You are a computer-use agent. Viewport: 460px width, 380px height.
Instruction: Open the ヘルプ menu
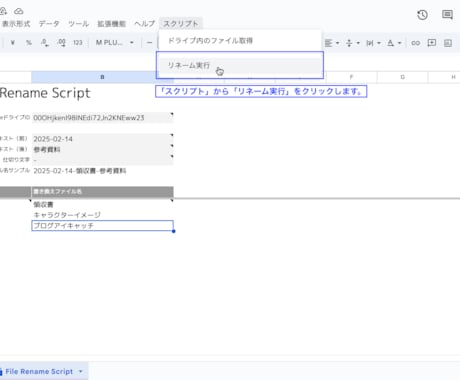(x=145, y=24)
